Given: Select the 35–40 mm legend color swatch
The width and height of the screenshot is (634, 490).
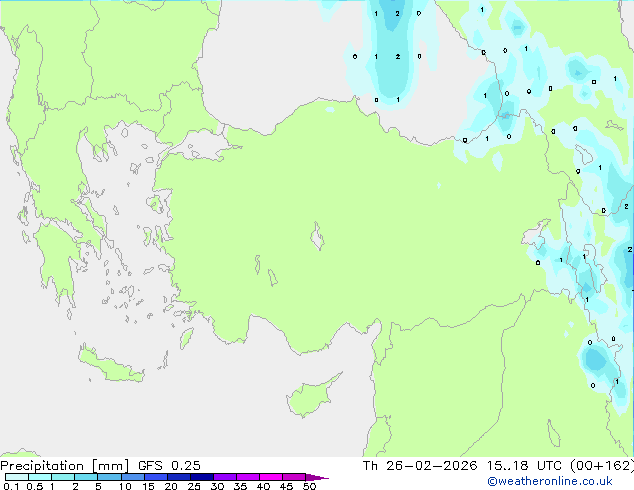Looking at the screenshot, I should pos(247,477).
